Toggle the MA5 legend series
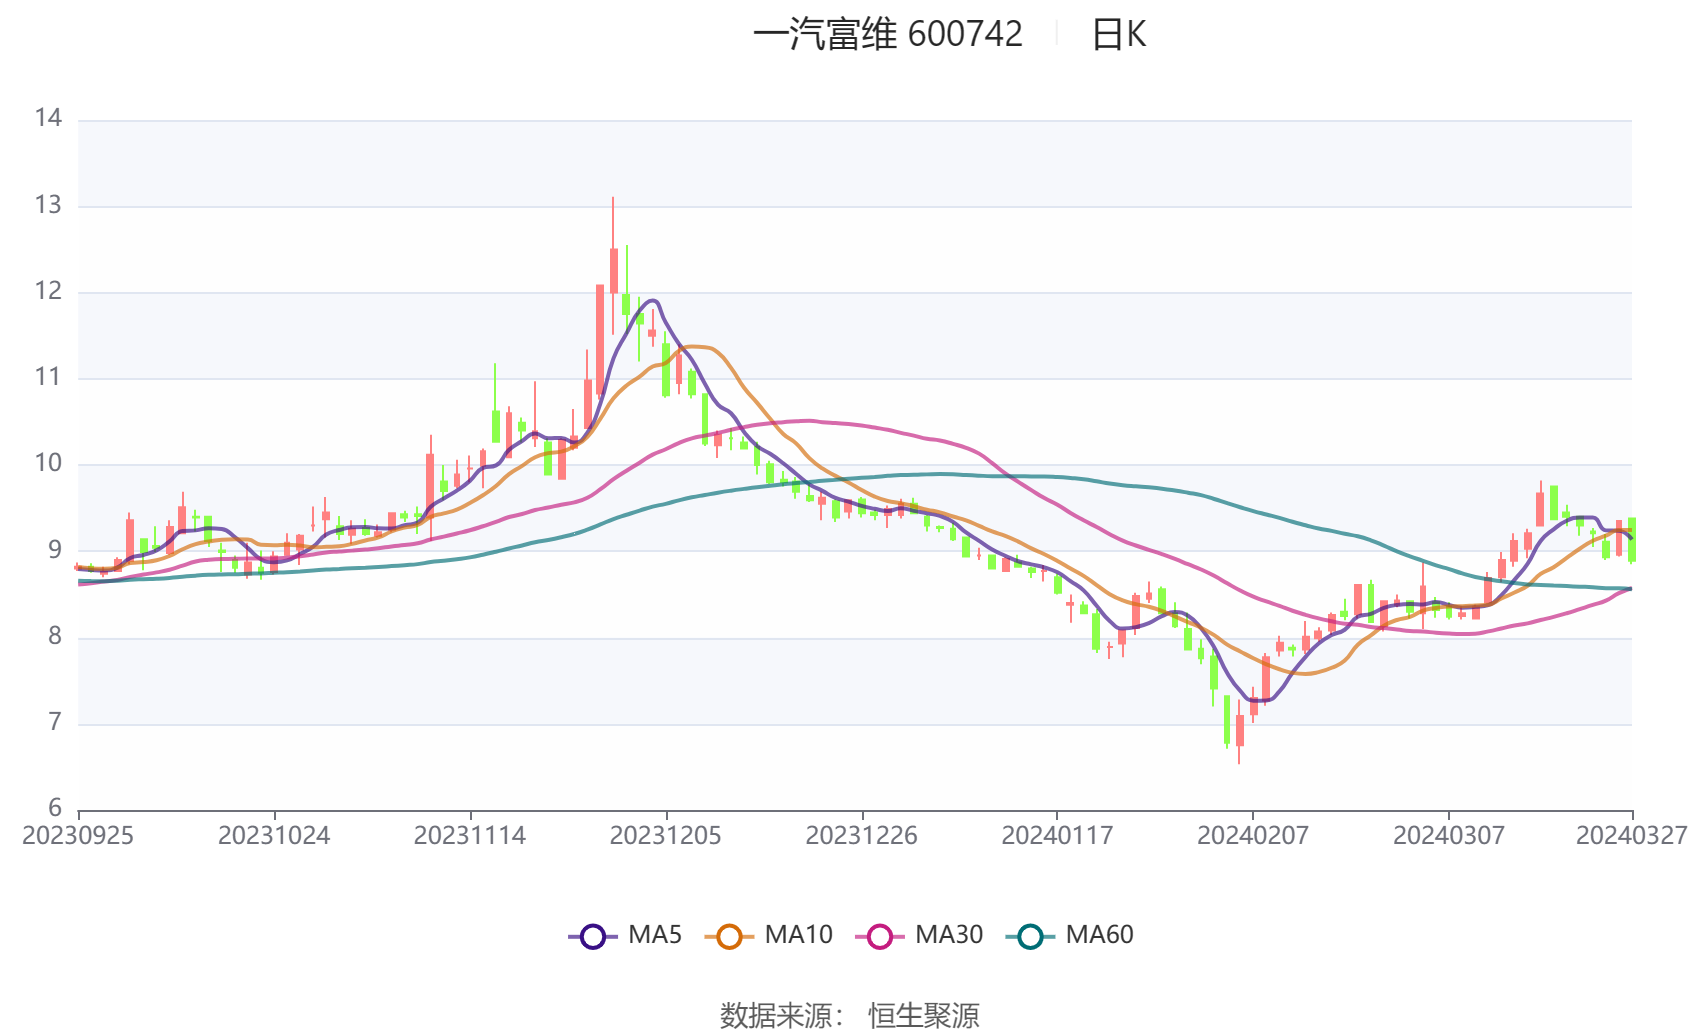Screen dimensions: 1700x1034 tap(625, 936)
